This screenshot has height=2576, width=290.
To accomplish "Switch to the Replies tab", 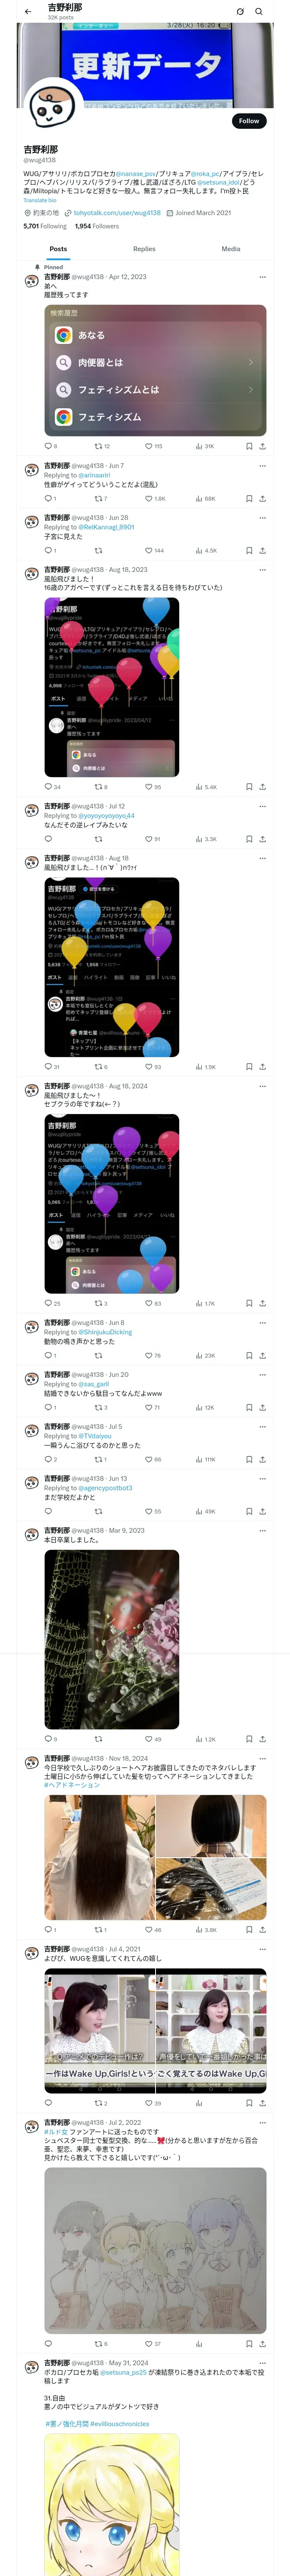I will pyautogui.click(x=144, y=249).
